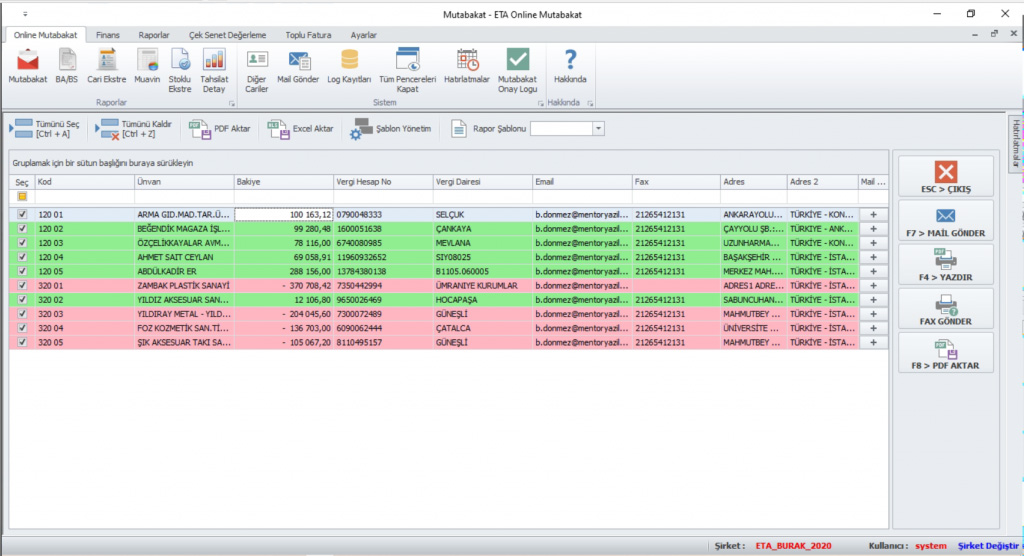The height and width of the screenshot is (556, 1024).
Task: Sort by the Bakiye column header
Action: [x=283, y=182]
